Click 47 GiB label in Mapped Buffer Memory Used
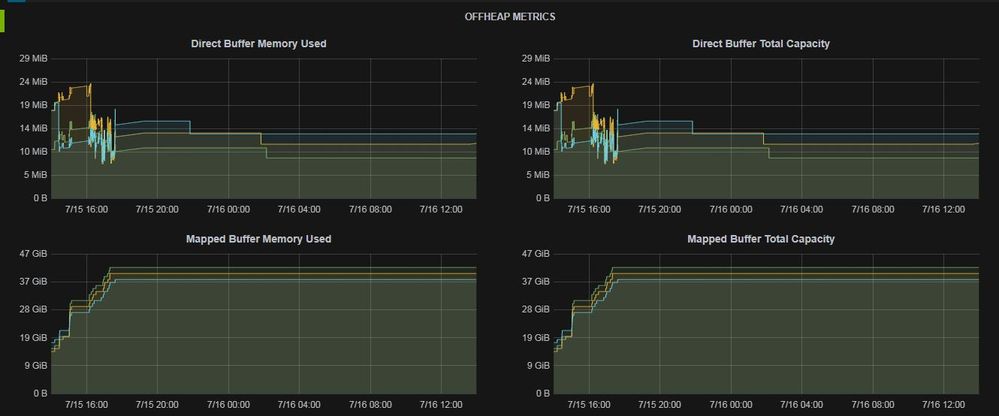The image size is (999, 416). point(34,254)
